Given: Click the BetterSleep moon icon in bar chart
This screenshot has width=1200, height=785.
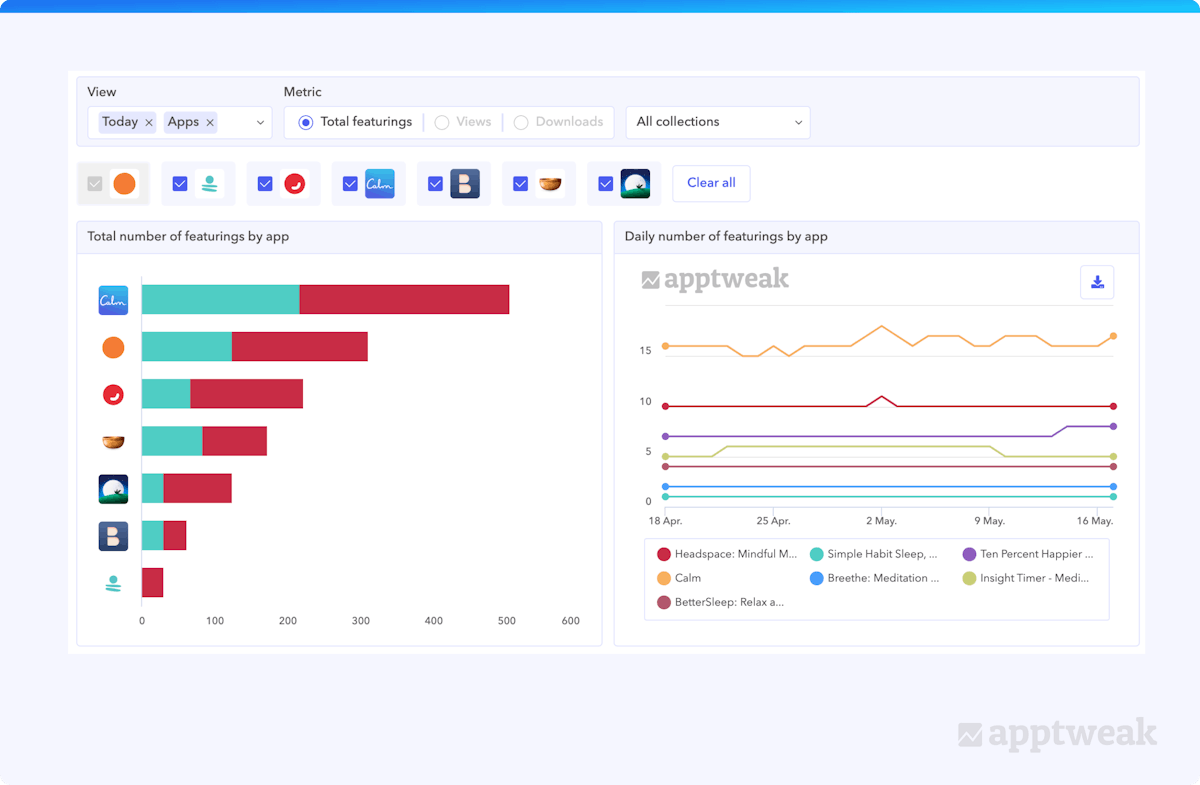Looking at the screenshot, I should [x=113, y=489].
